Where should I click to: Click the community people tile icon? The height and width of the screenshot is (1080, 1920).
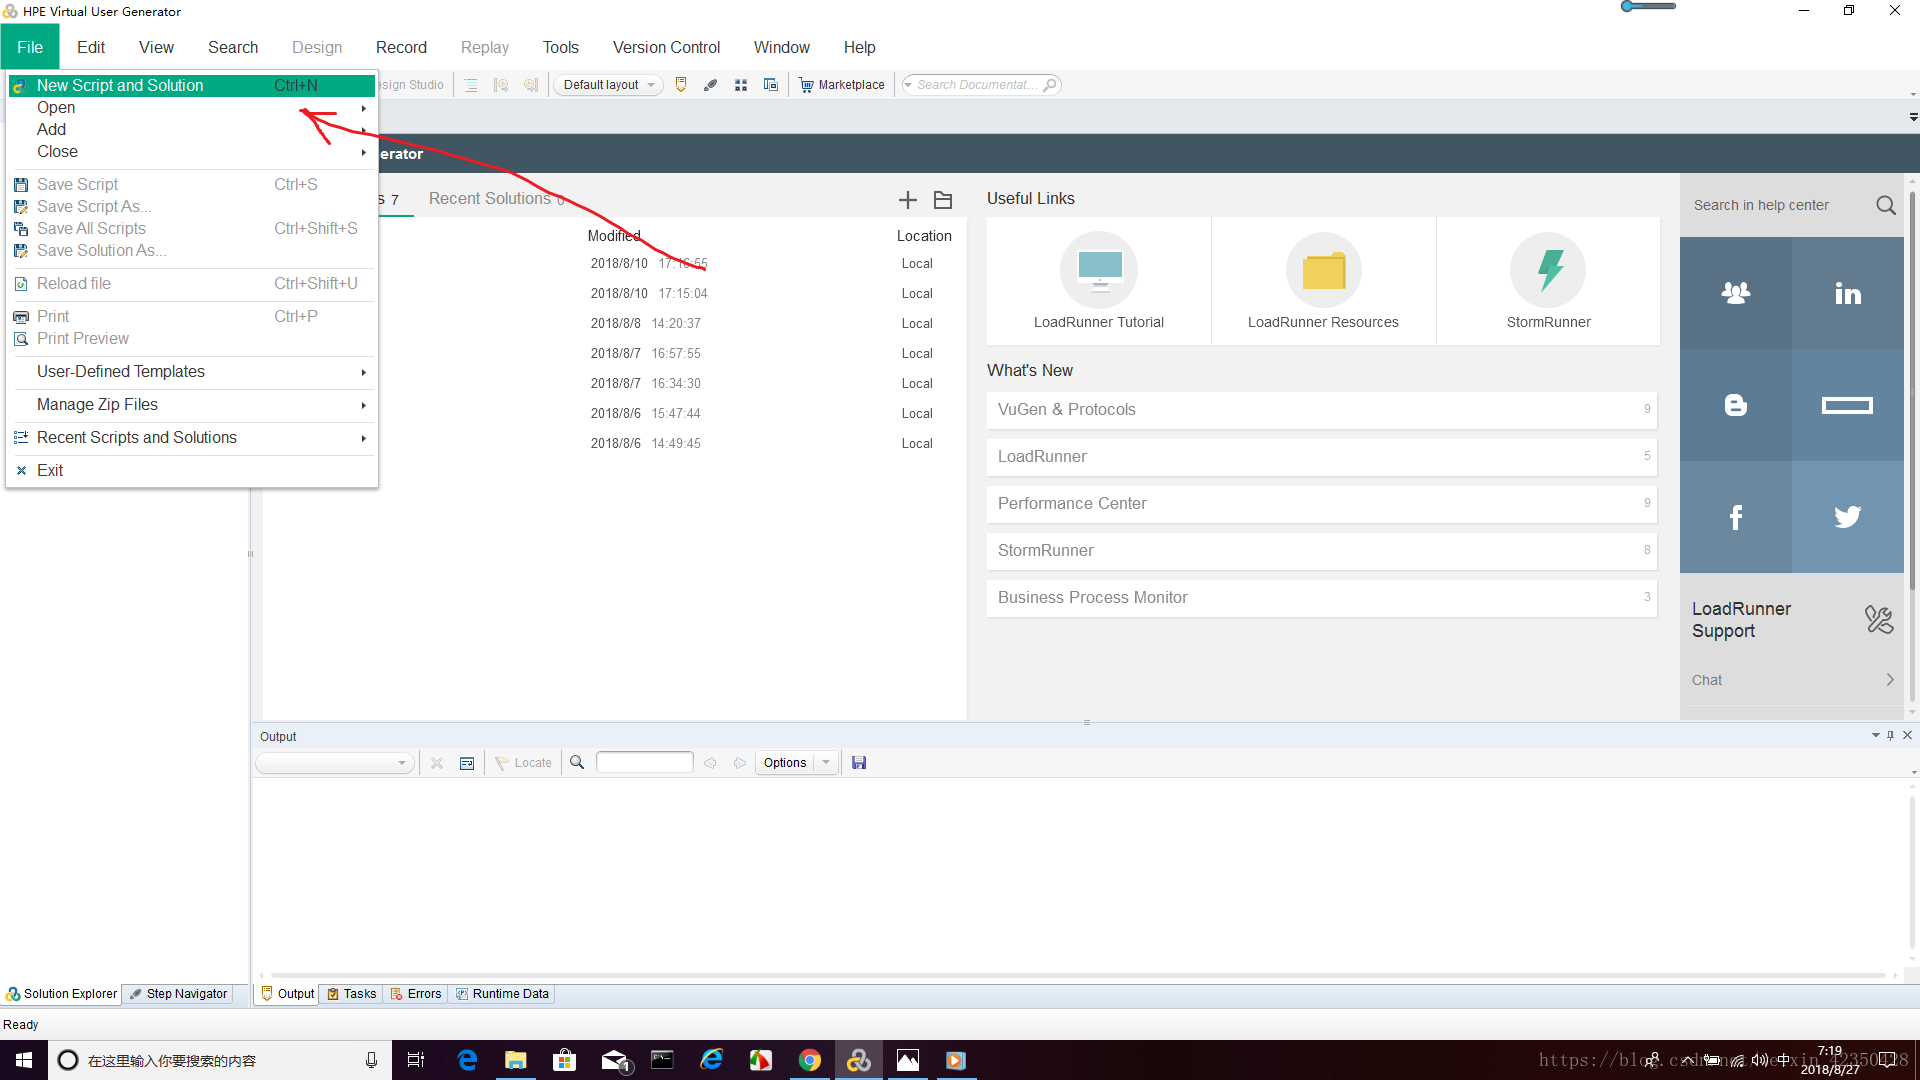(1736, 293)
